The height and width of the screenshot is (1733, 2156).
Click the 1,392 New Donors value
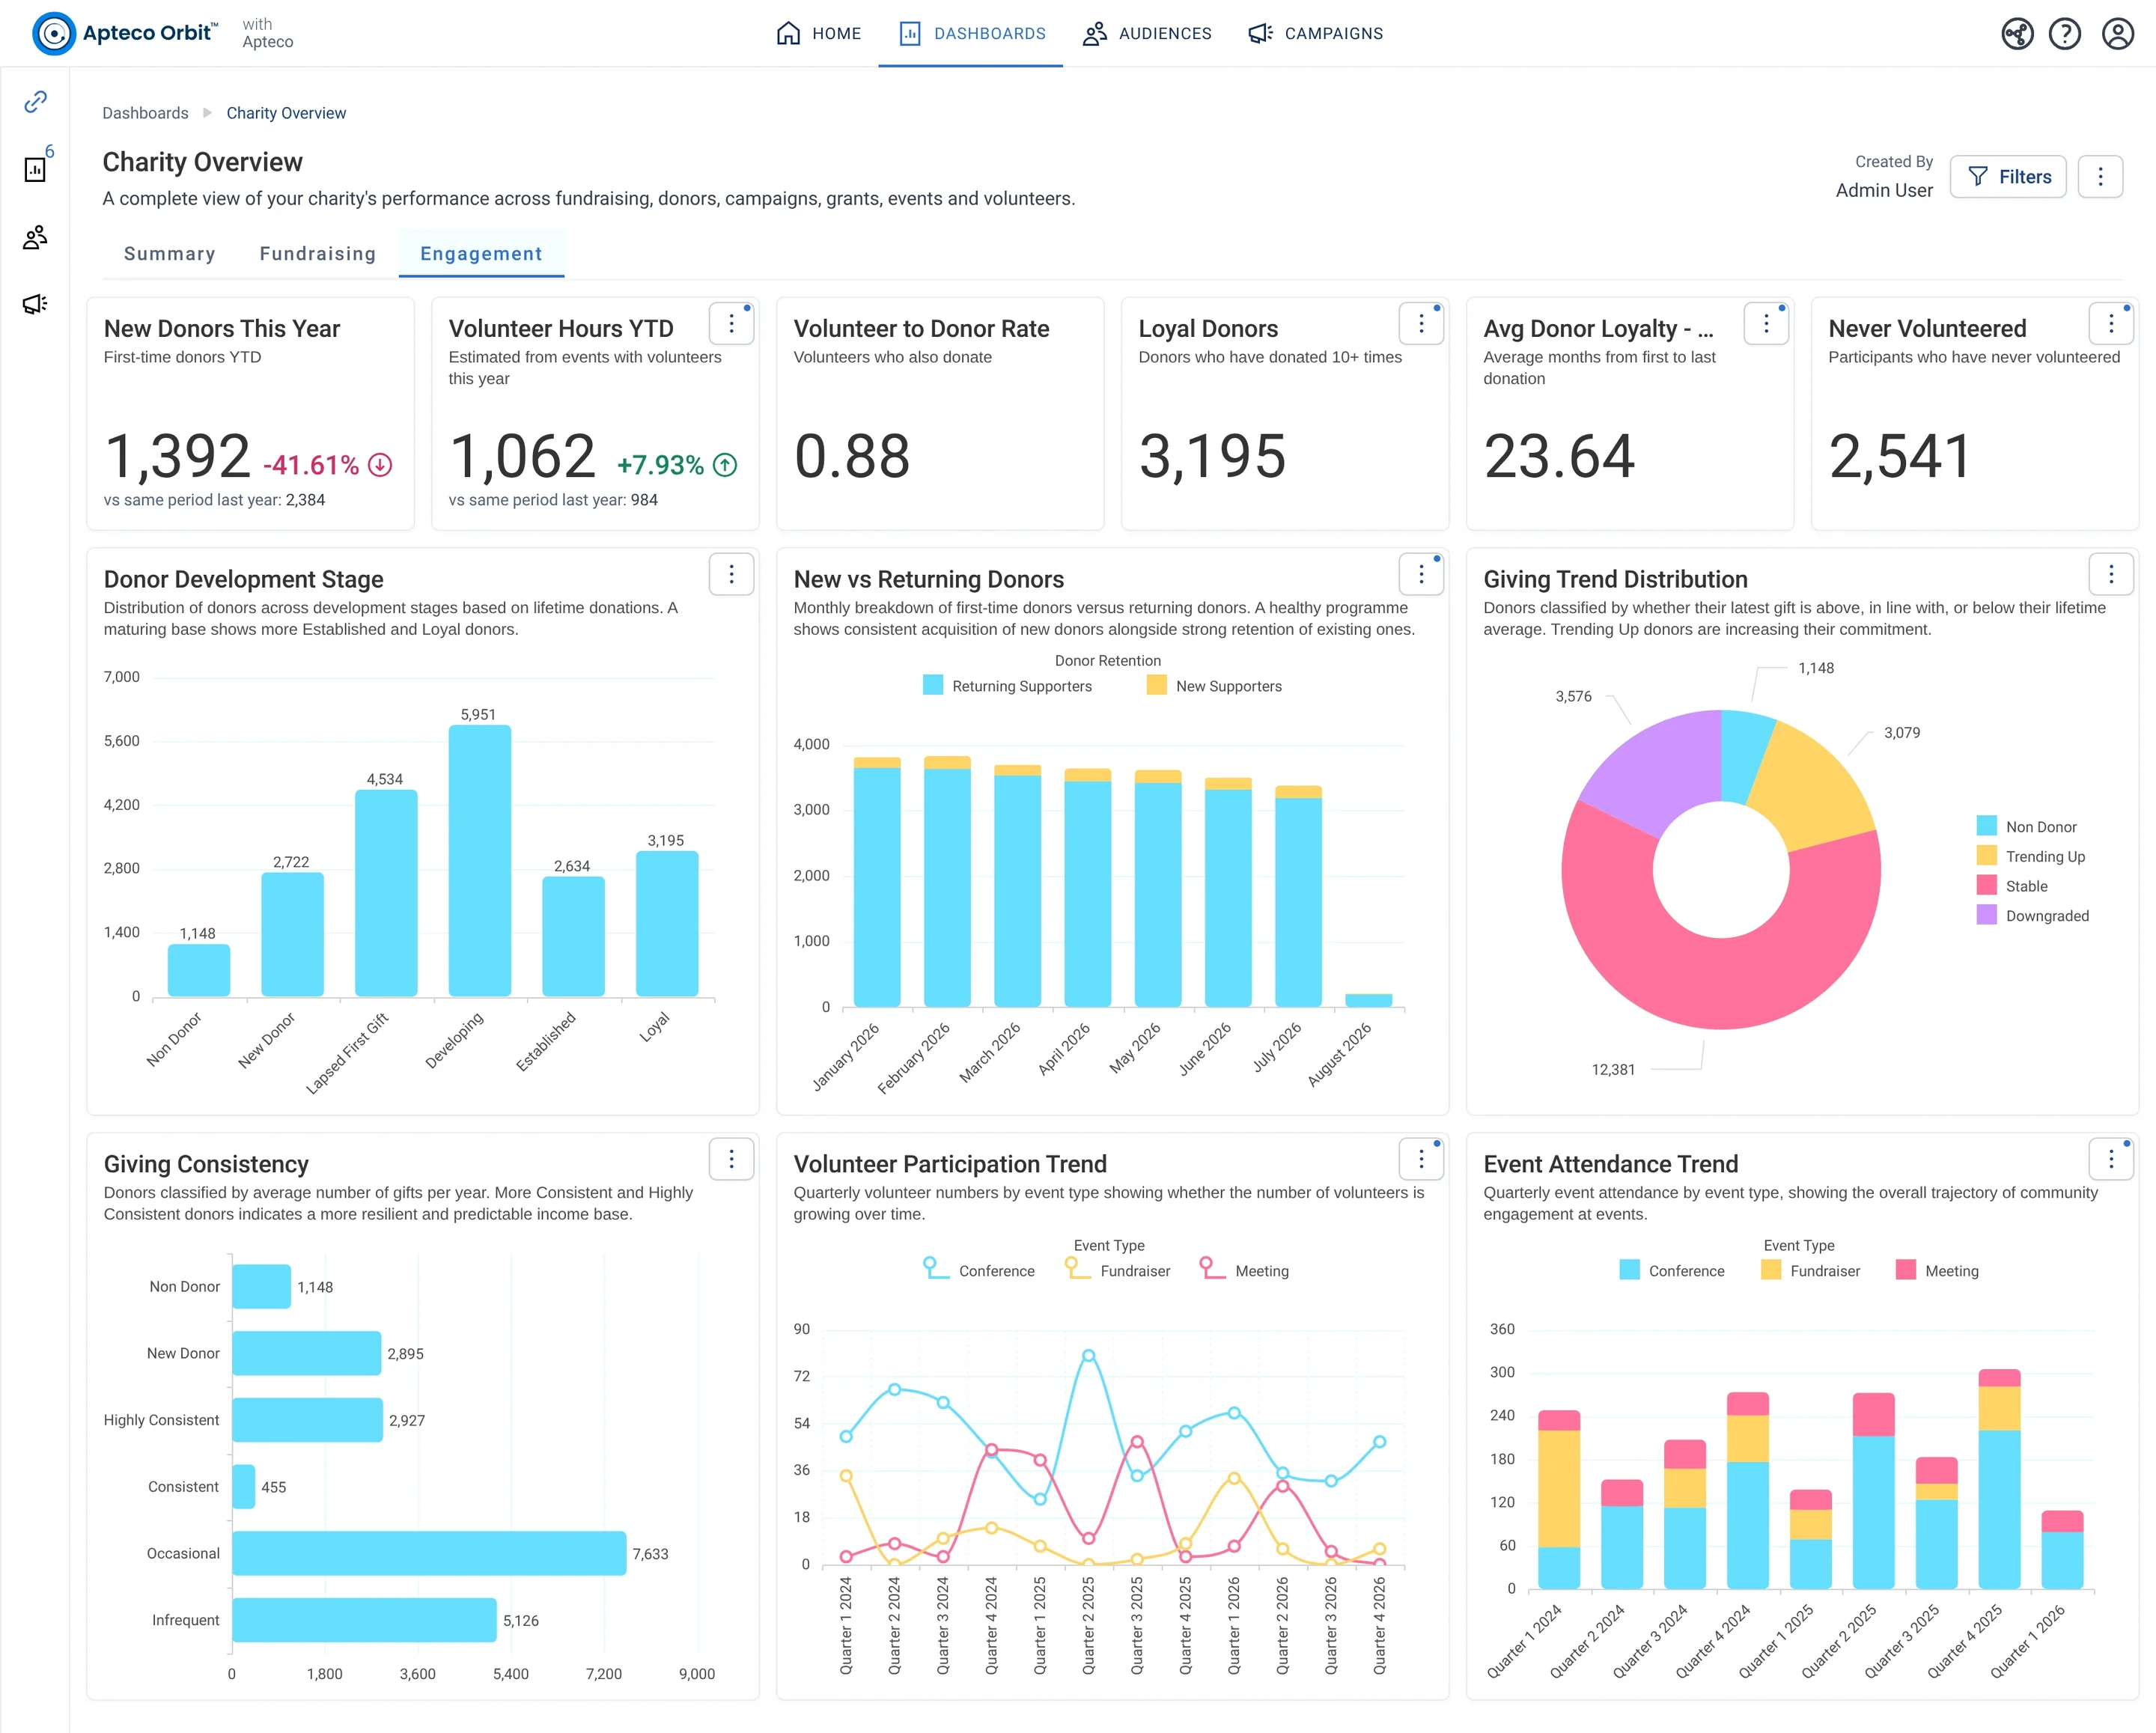click(x=177, y=456)
